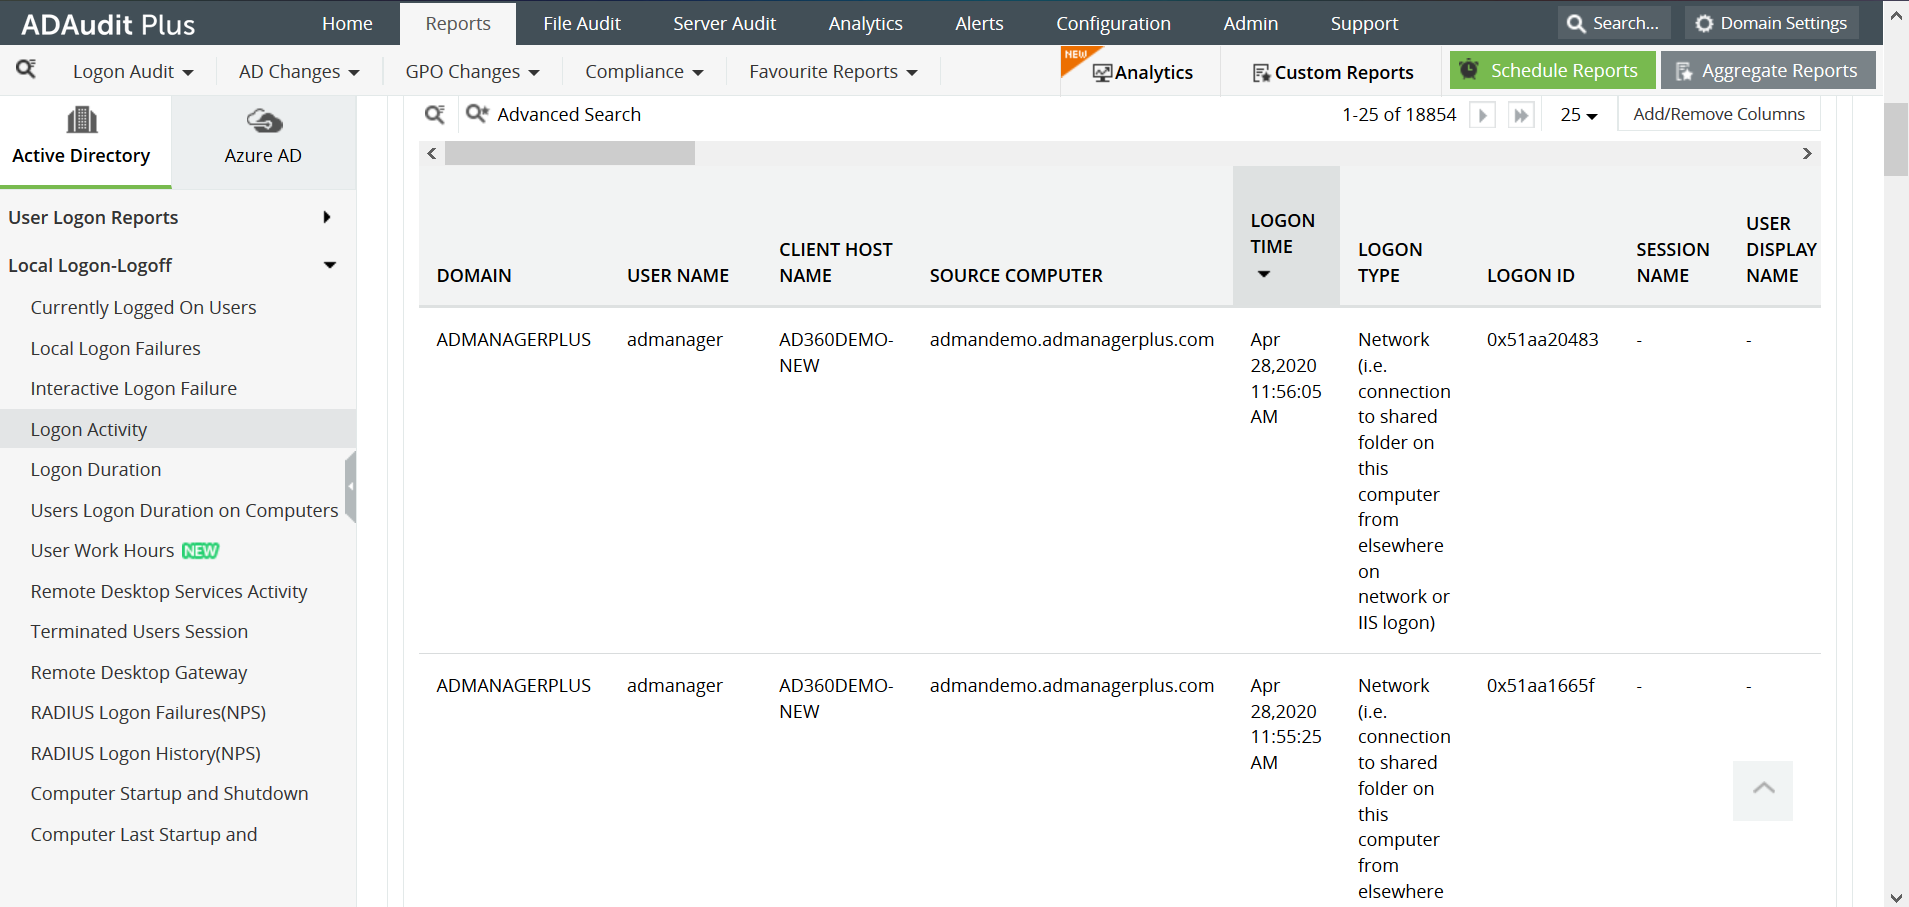This screenshot has width=1909, height=907.
Task: Open Aggregate Reports
Action: pyautogui.click(x=1766, y=70)
